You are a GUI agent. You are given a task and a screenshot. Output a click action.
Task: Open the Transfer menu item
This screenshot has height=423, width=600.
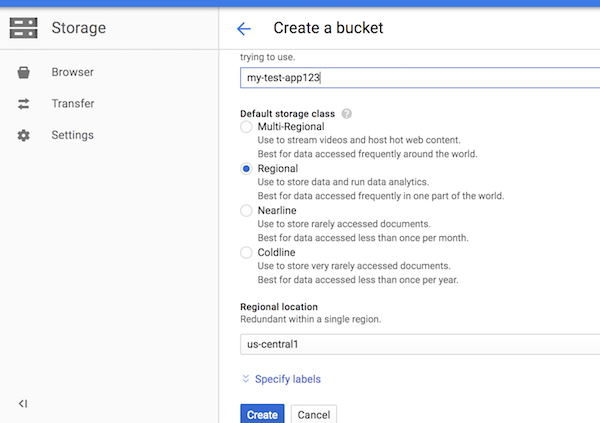(x=72, y=104)
